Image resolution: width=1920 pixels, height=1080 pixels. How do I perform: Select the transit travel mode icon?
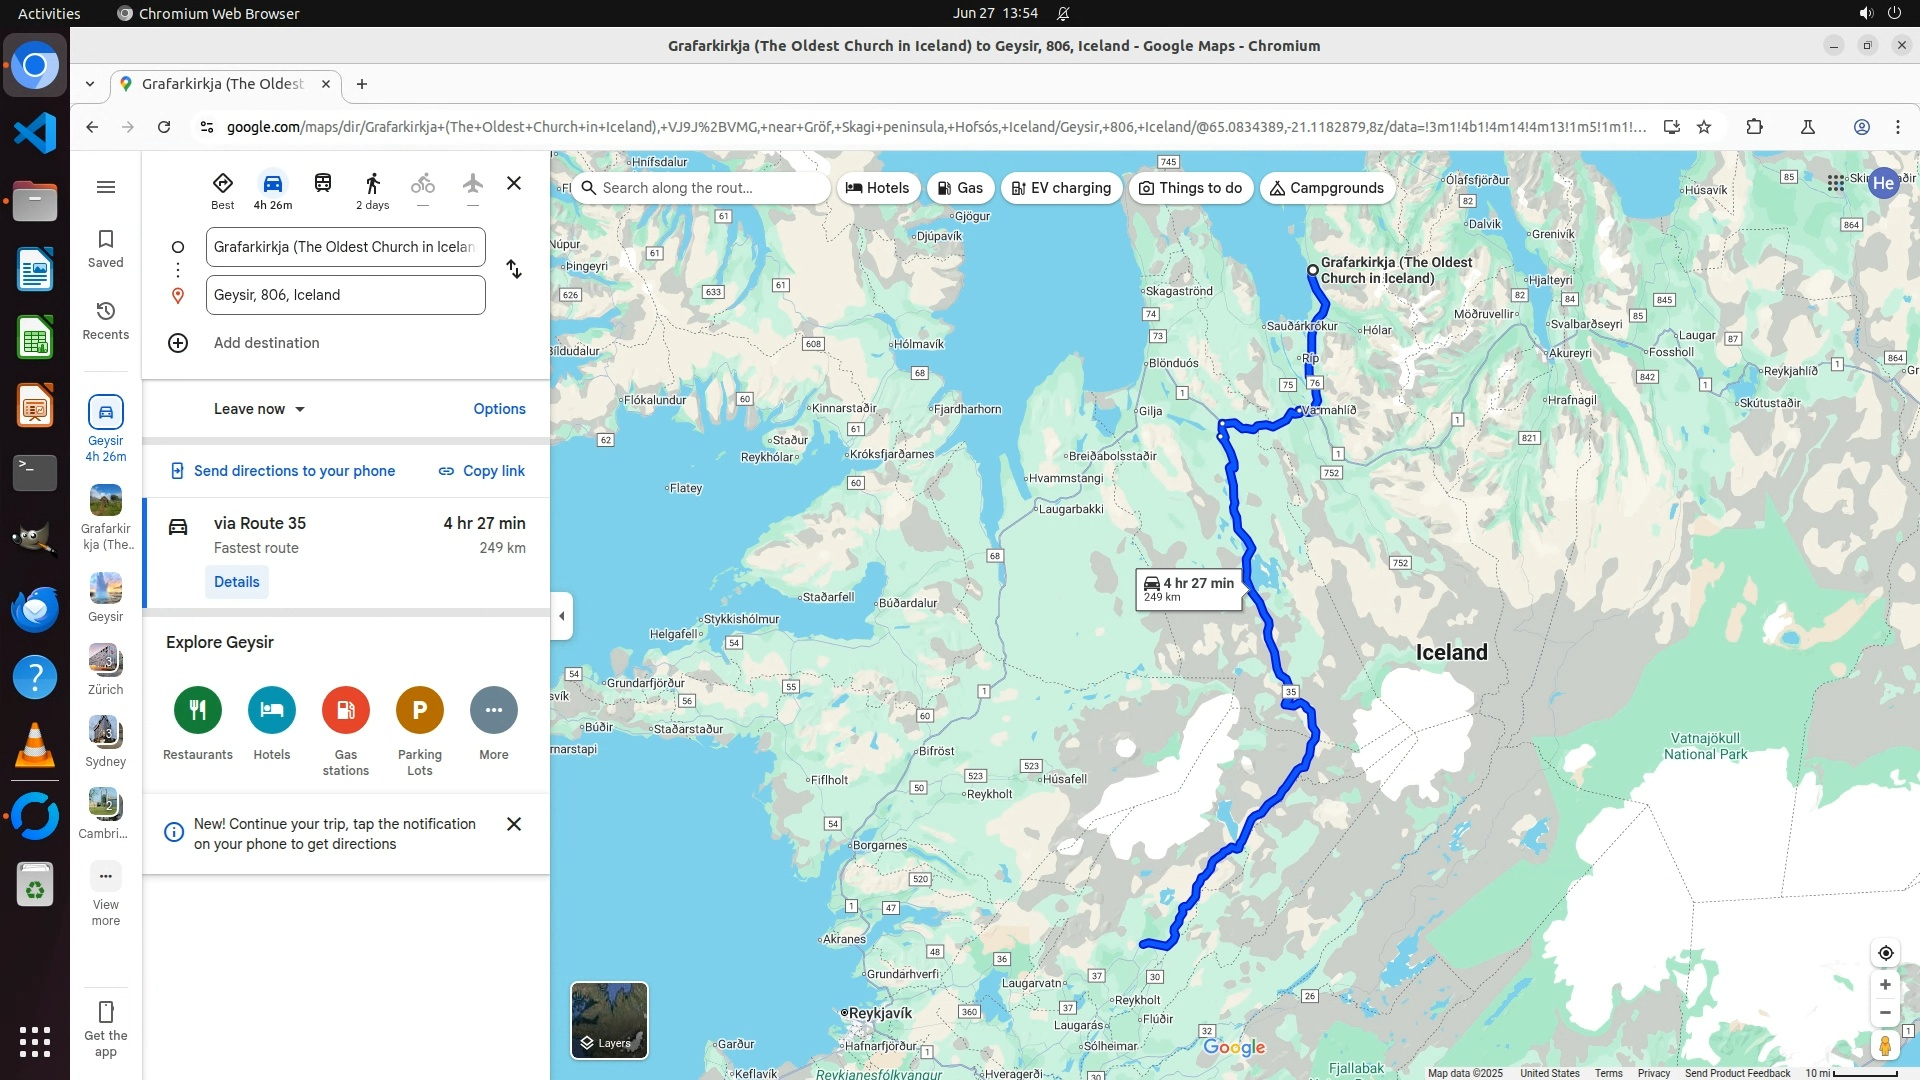322,184
